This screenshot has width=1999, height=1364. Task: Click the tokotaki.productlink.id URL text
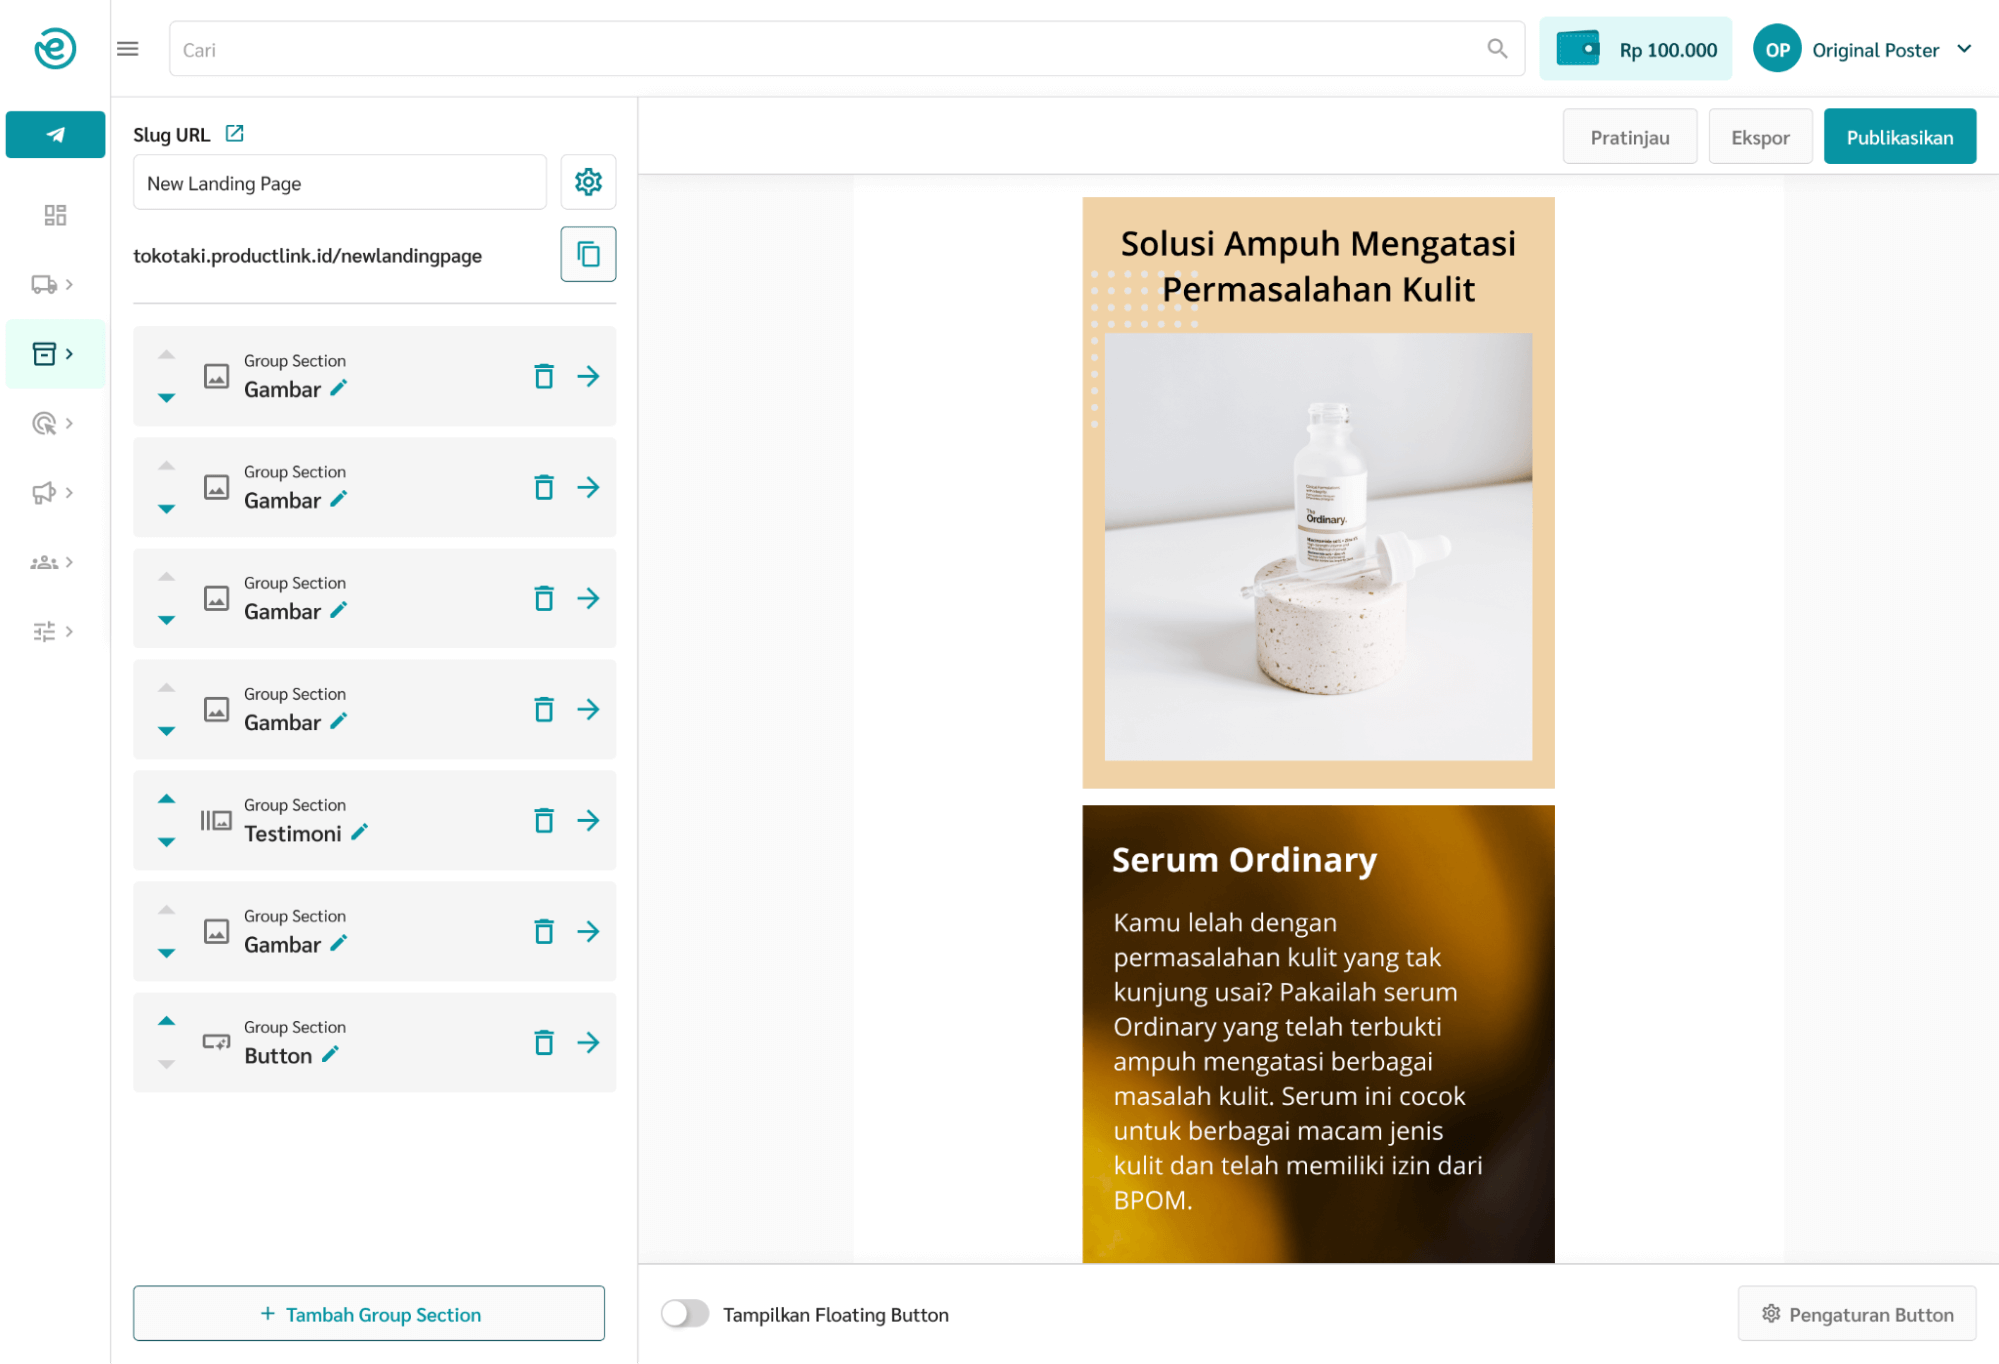(307, 255)
